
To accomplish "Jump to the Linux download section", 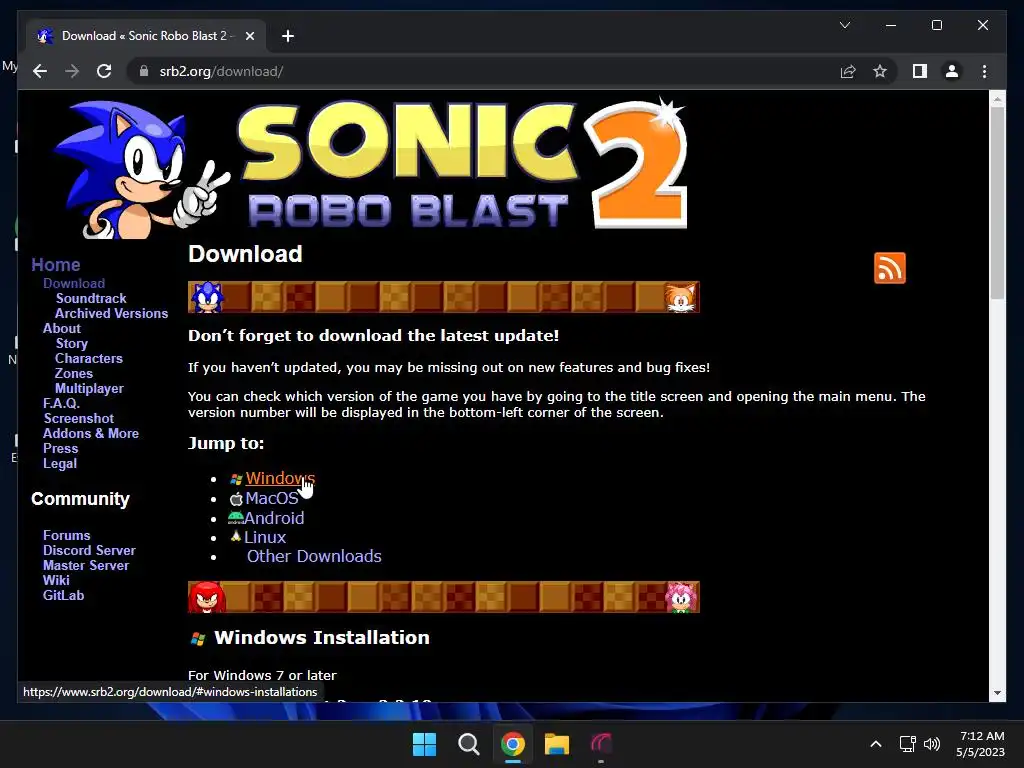I will click(265, 537).
